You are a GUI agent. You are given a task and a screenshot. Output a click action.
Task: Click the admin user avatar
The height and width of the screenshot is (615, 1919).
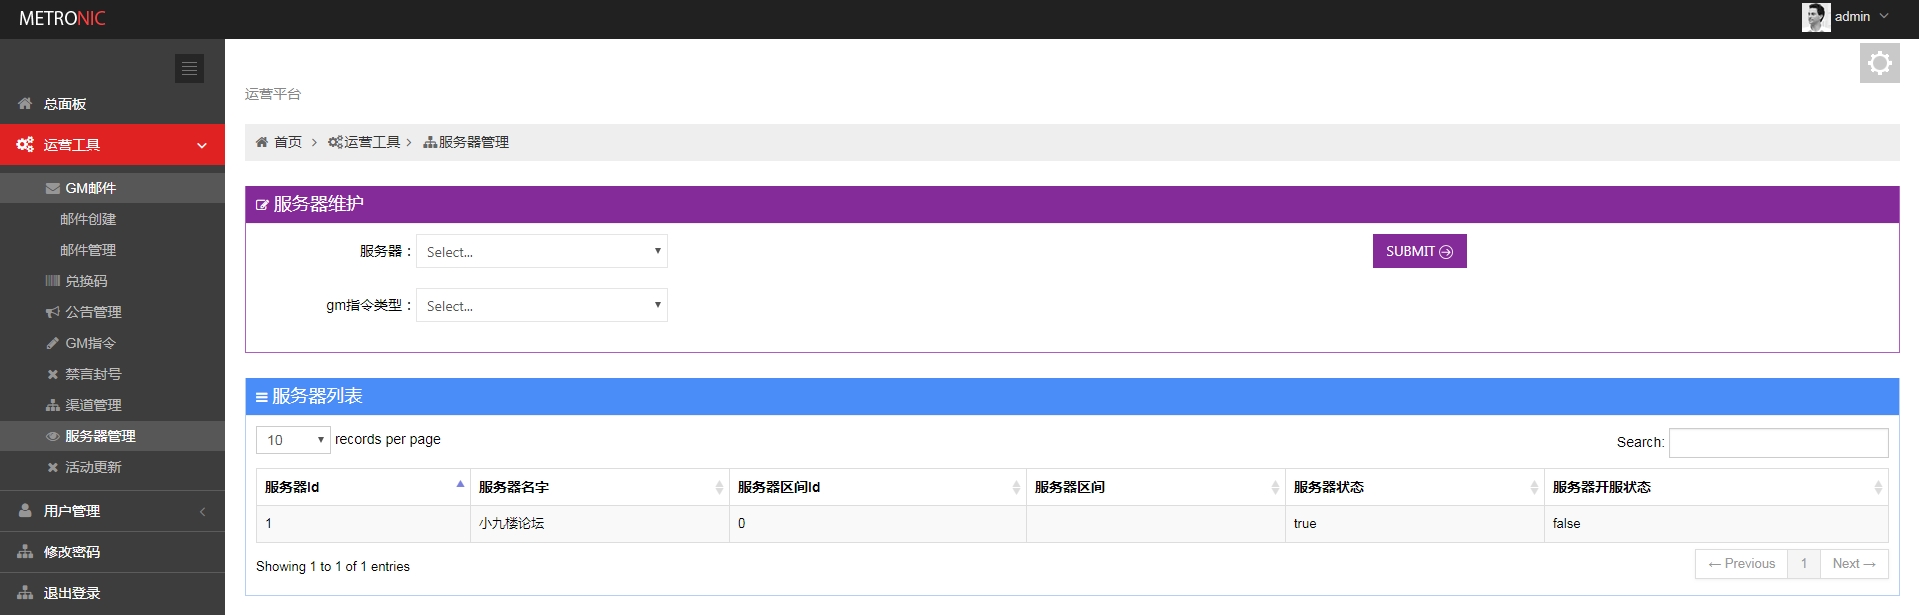pos(1815,17)
